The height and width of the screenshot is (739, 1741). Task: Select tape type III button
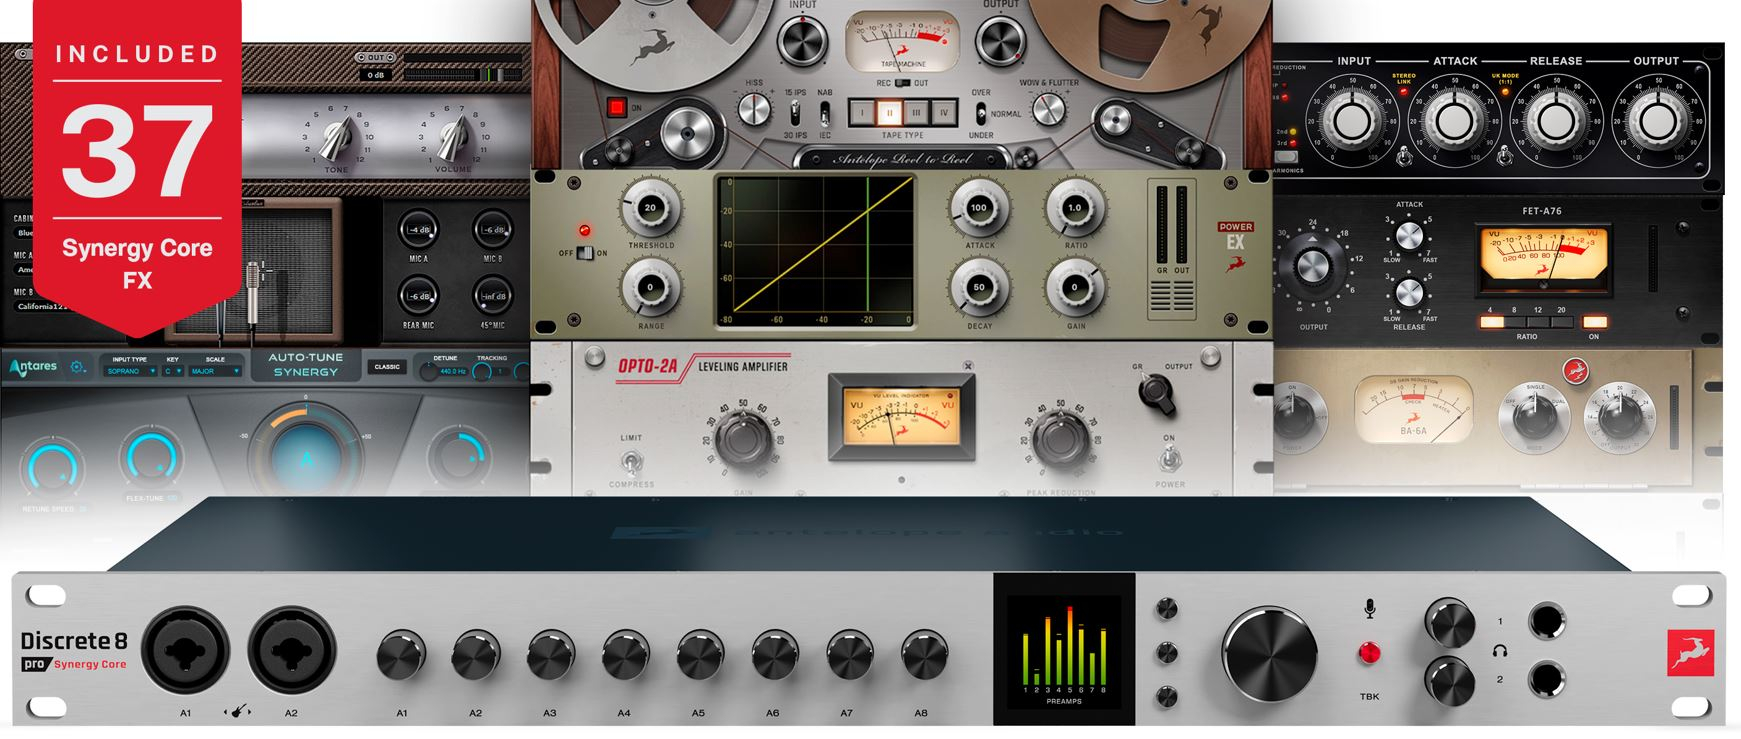[916, 113]
